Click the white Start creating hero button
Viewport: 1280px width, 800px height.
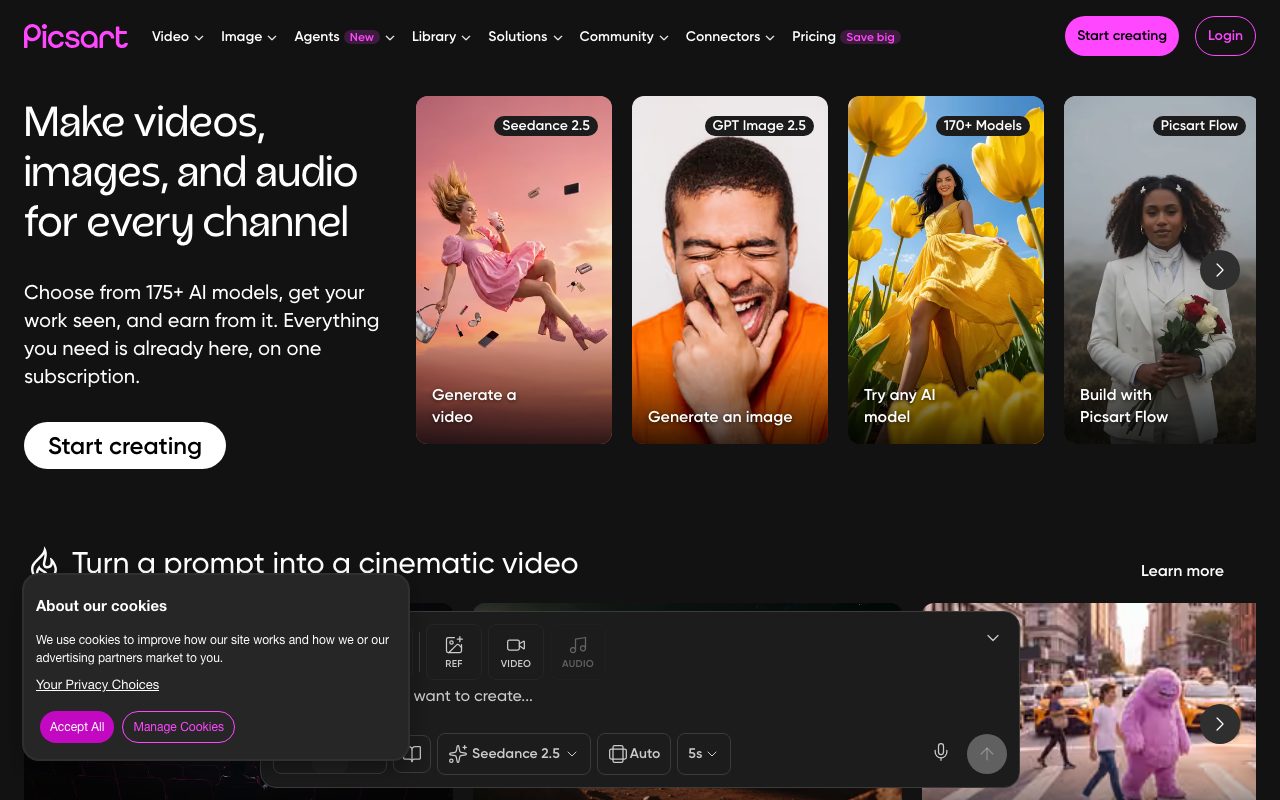tap(125, 446)
